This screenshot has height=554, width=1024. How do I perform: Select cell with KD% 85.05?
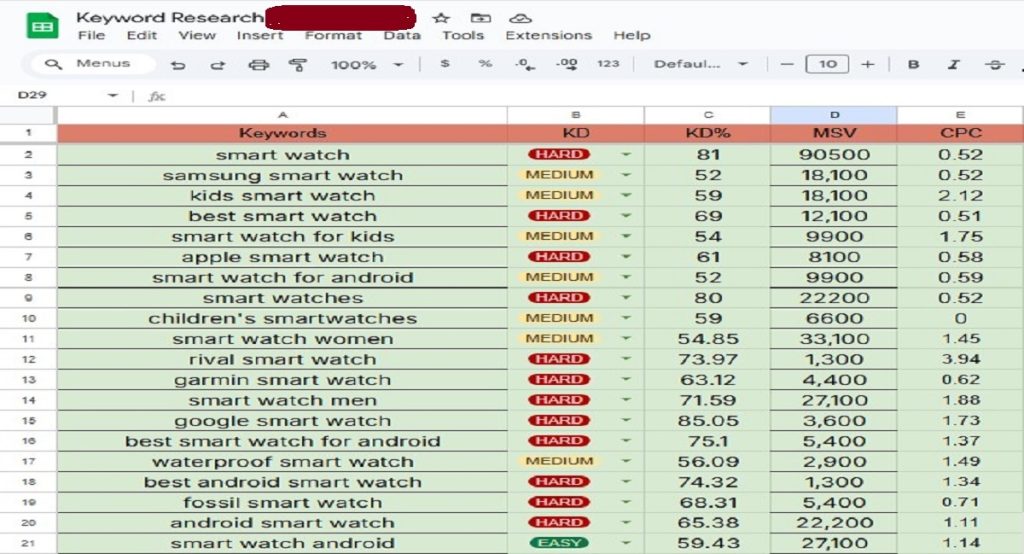point(707,420)
